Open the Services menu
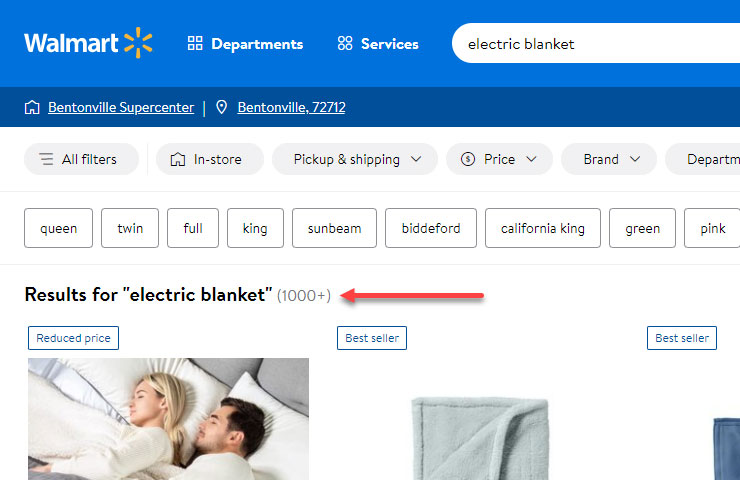The height and width of the screenshot is (480, 740). [389, 44]
